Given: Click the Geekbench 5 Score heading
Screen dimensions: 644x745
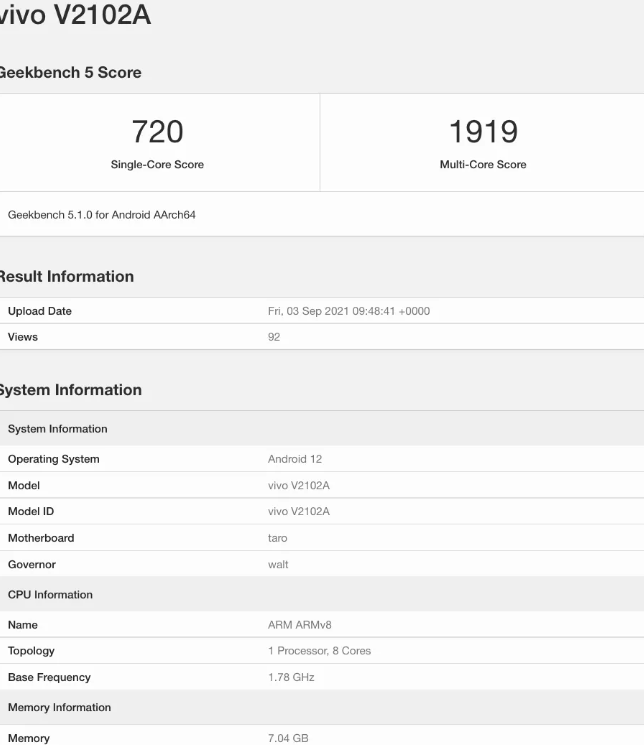Looking at the screenshot, I should [70, 72].
